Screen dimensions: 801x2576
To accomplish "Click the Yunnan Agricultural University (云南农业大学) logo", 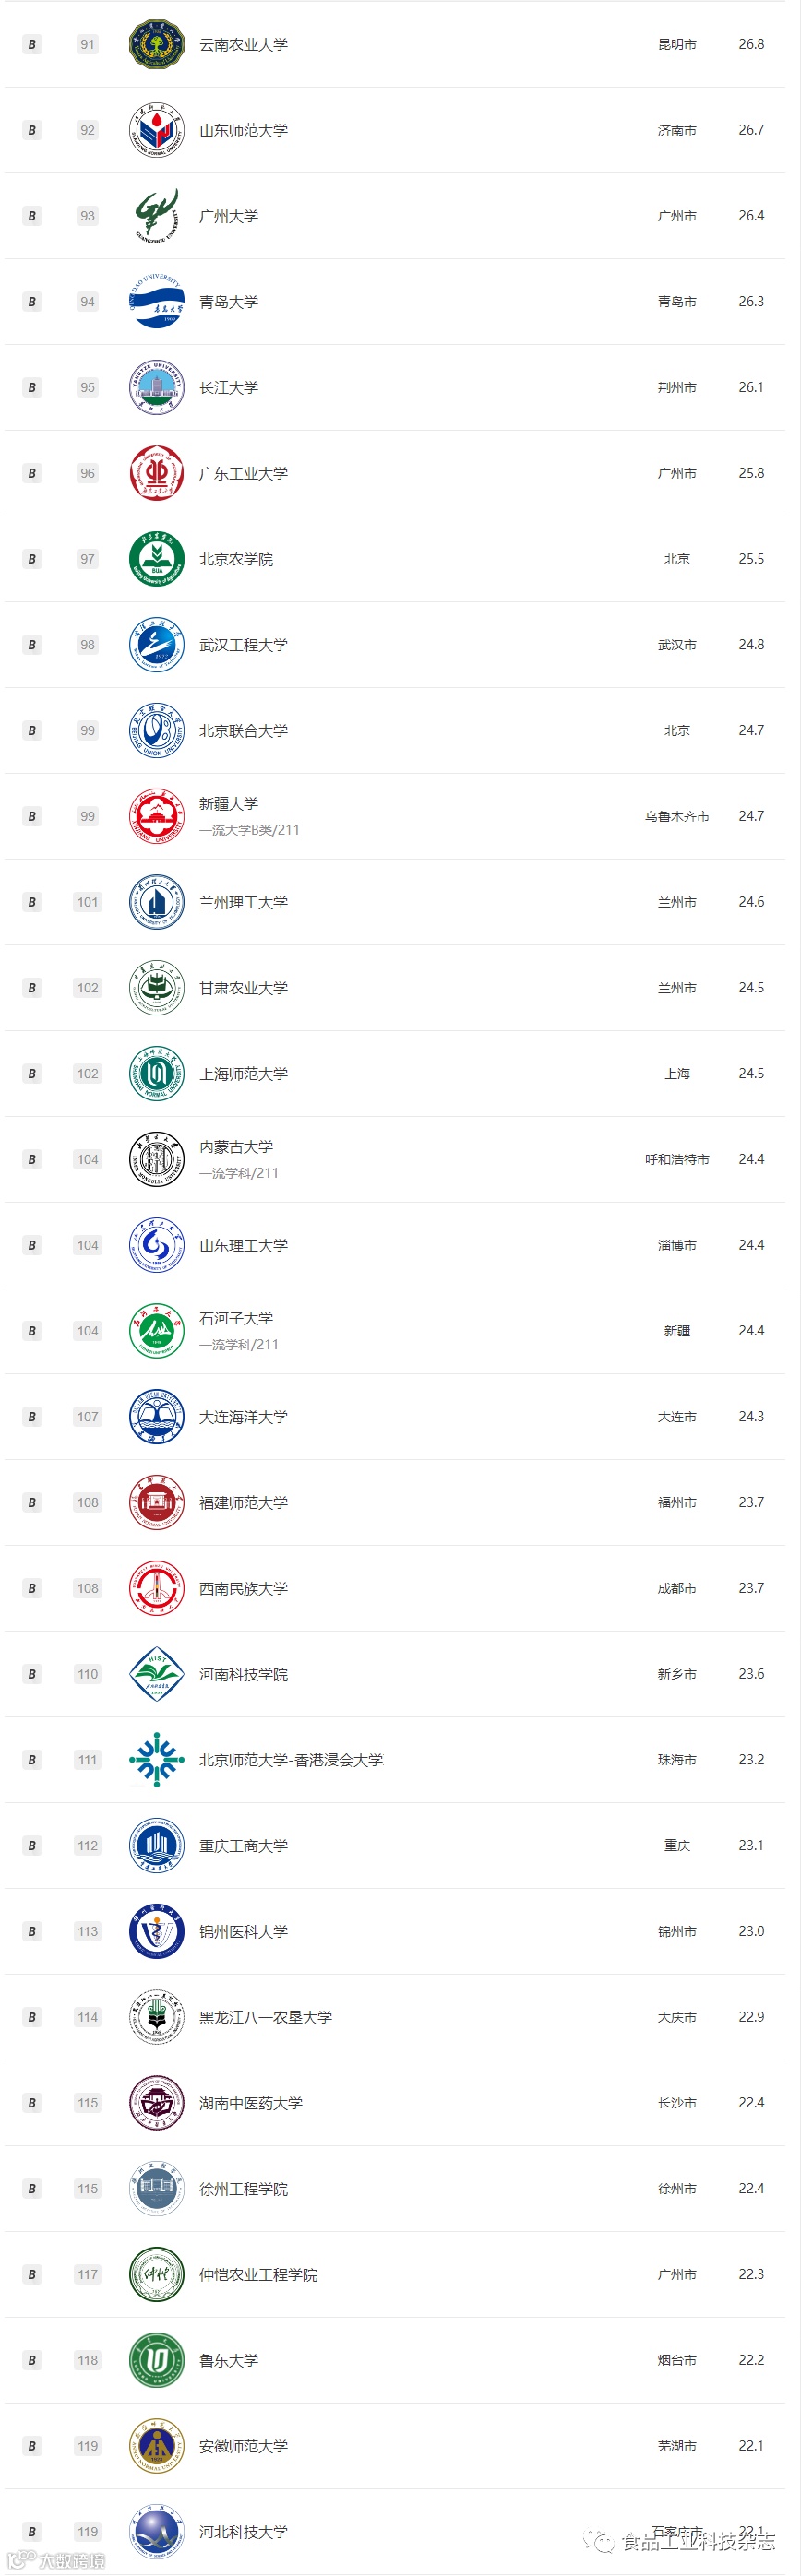I will coord(157,44).
